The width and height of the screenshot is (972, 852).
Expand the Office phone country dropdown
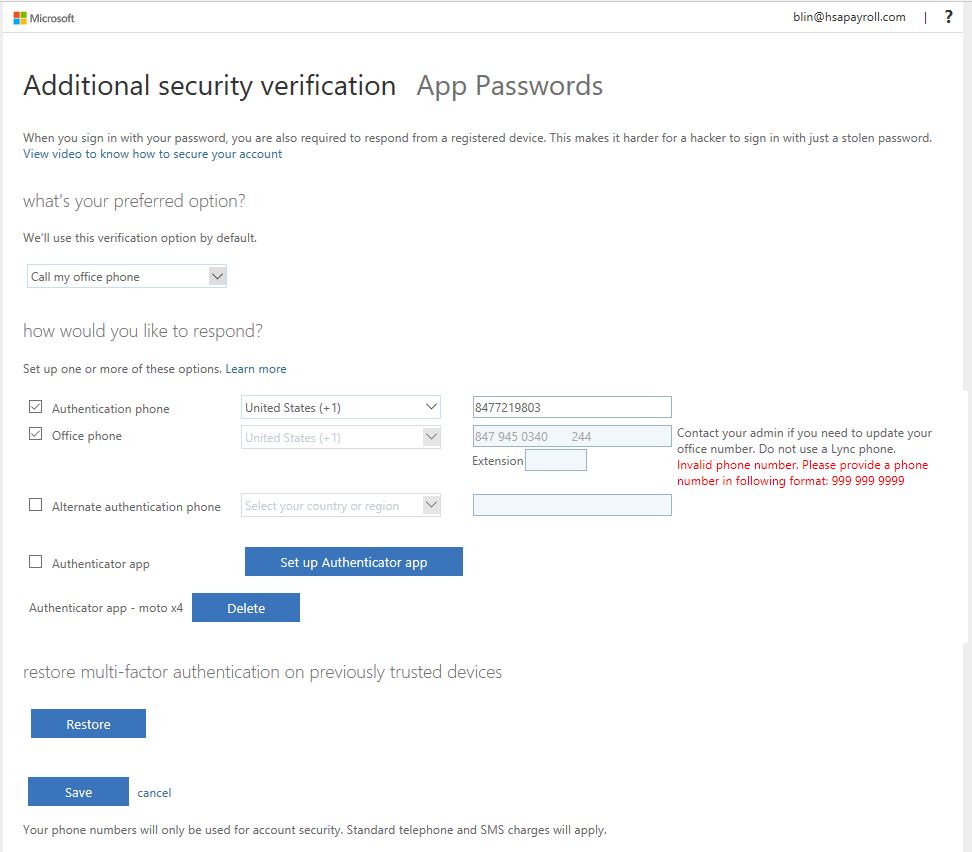pyautogui.click(x=340, y=437)
